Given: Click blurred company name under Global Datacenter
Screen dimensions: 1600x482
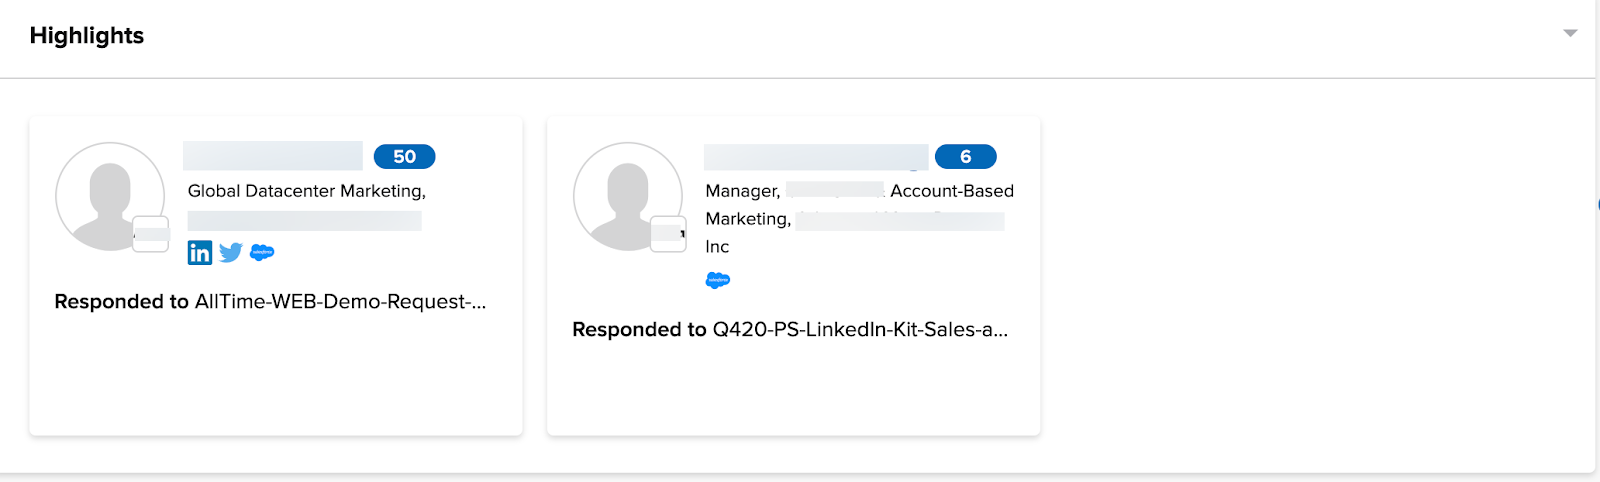Looking at the screenshot, I should pyautogui.click(x=305, y=221).
